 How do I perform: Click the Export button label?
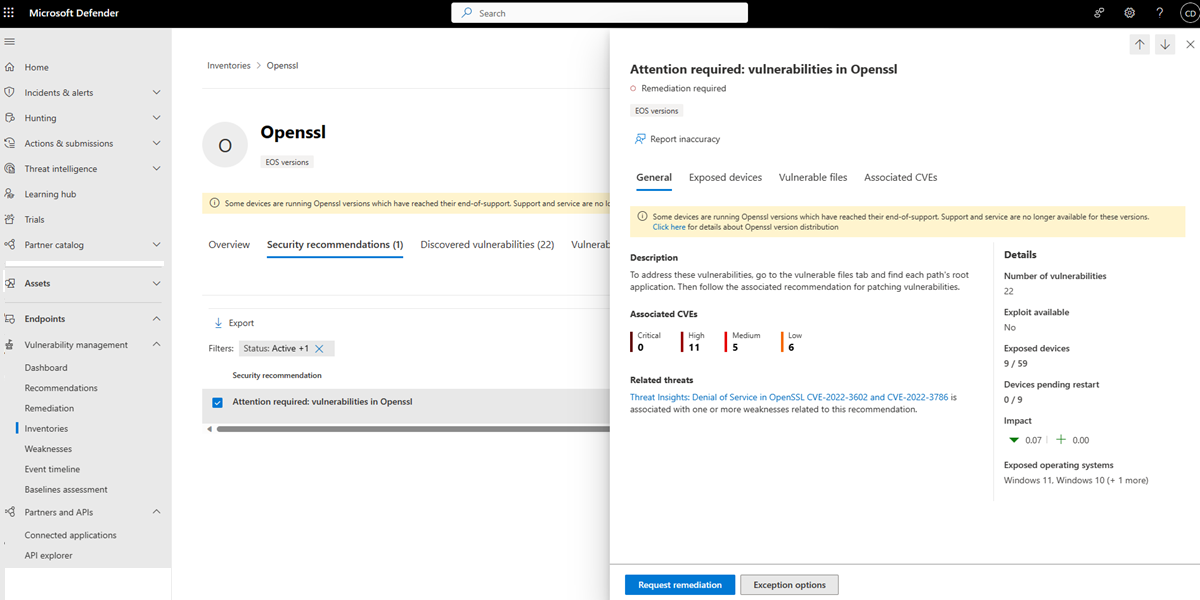[x=241, y=323]
